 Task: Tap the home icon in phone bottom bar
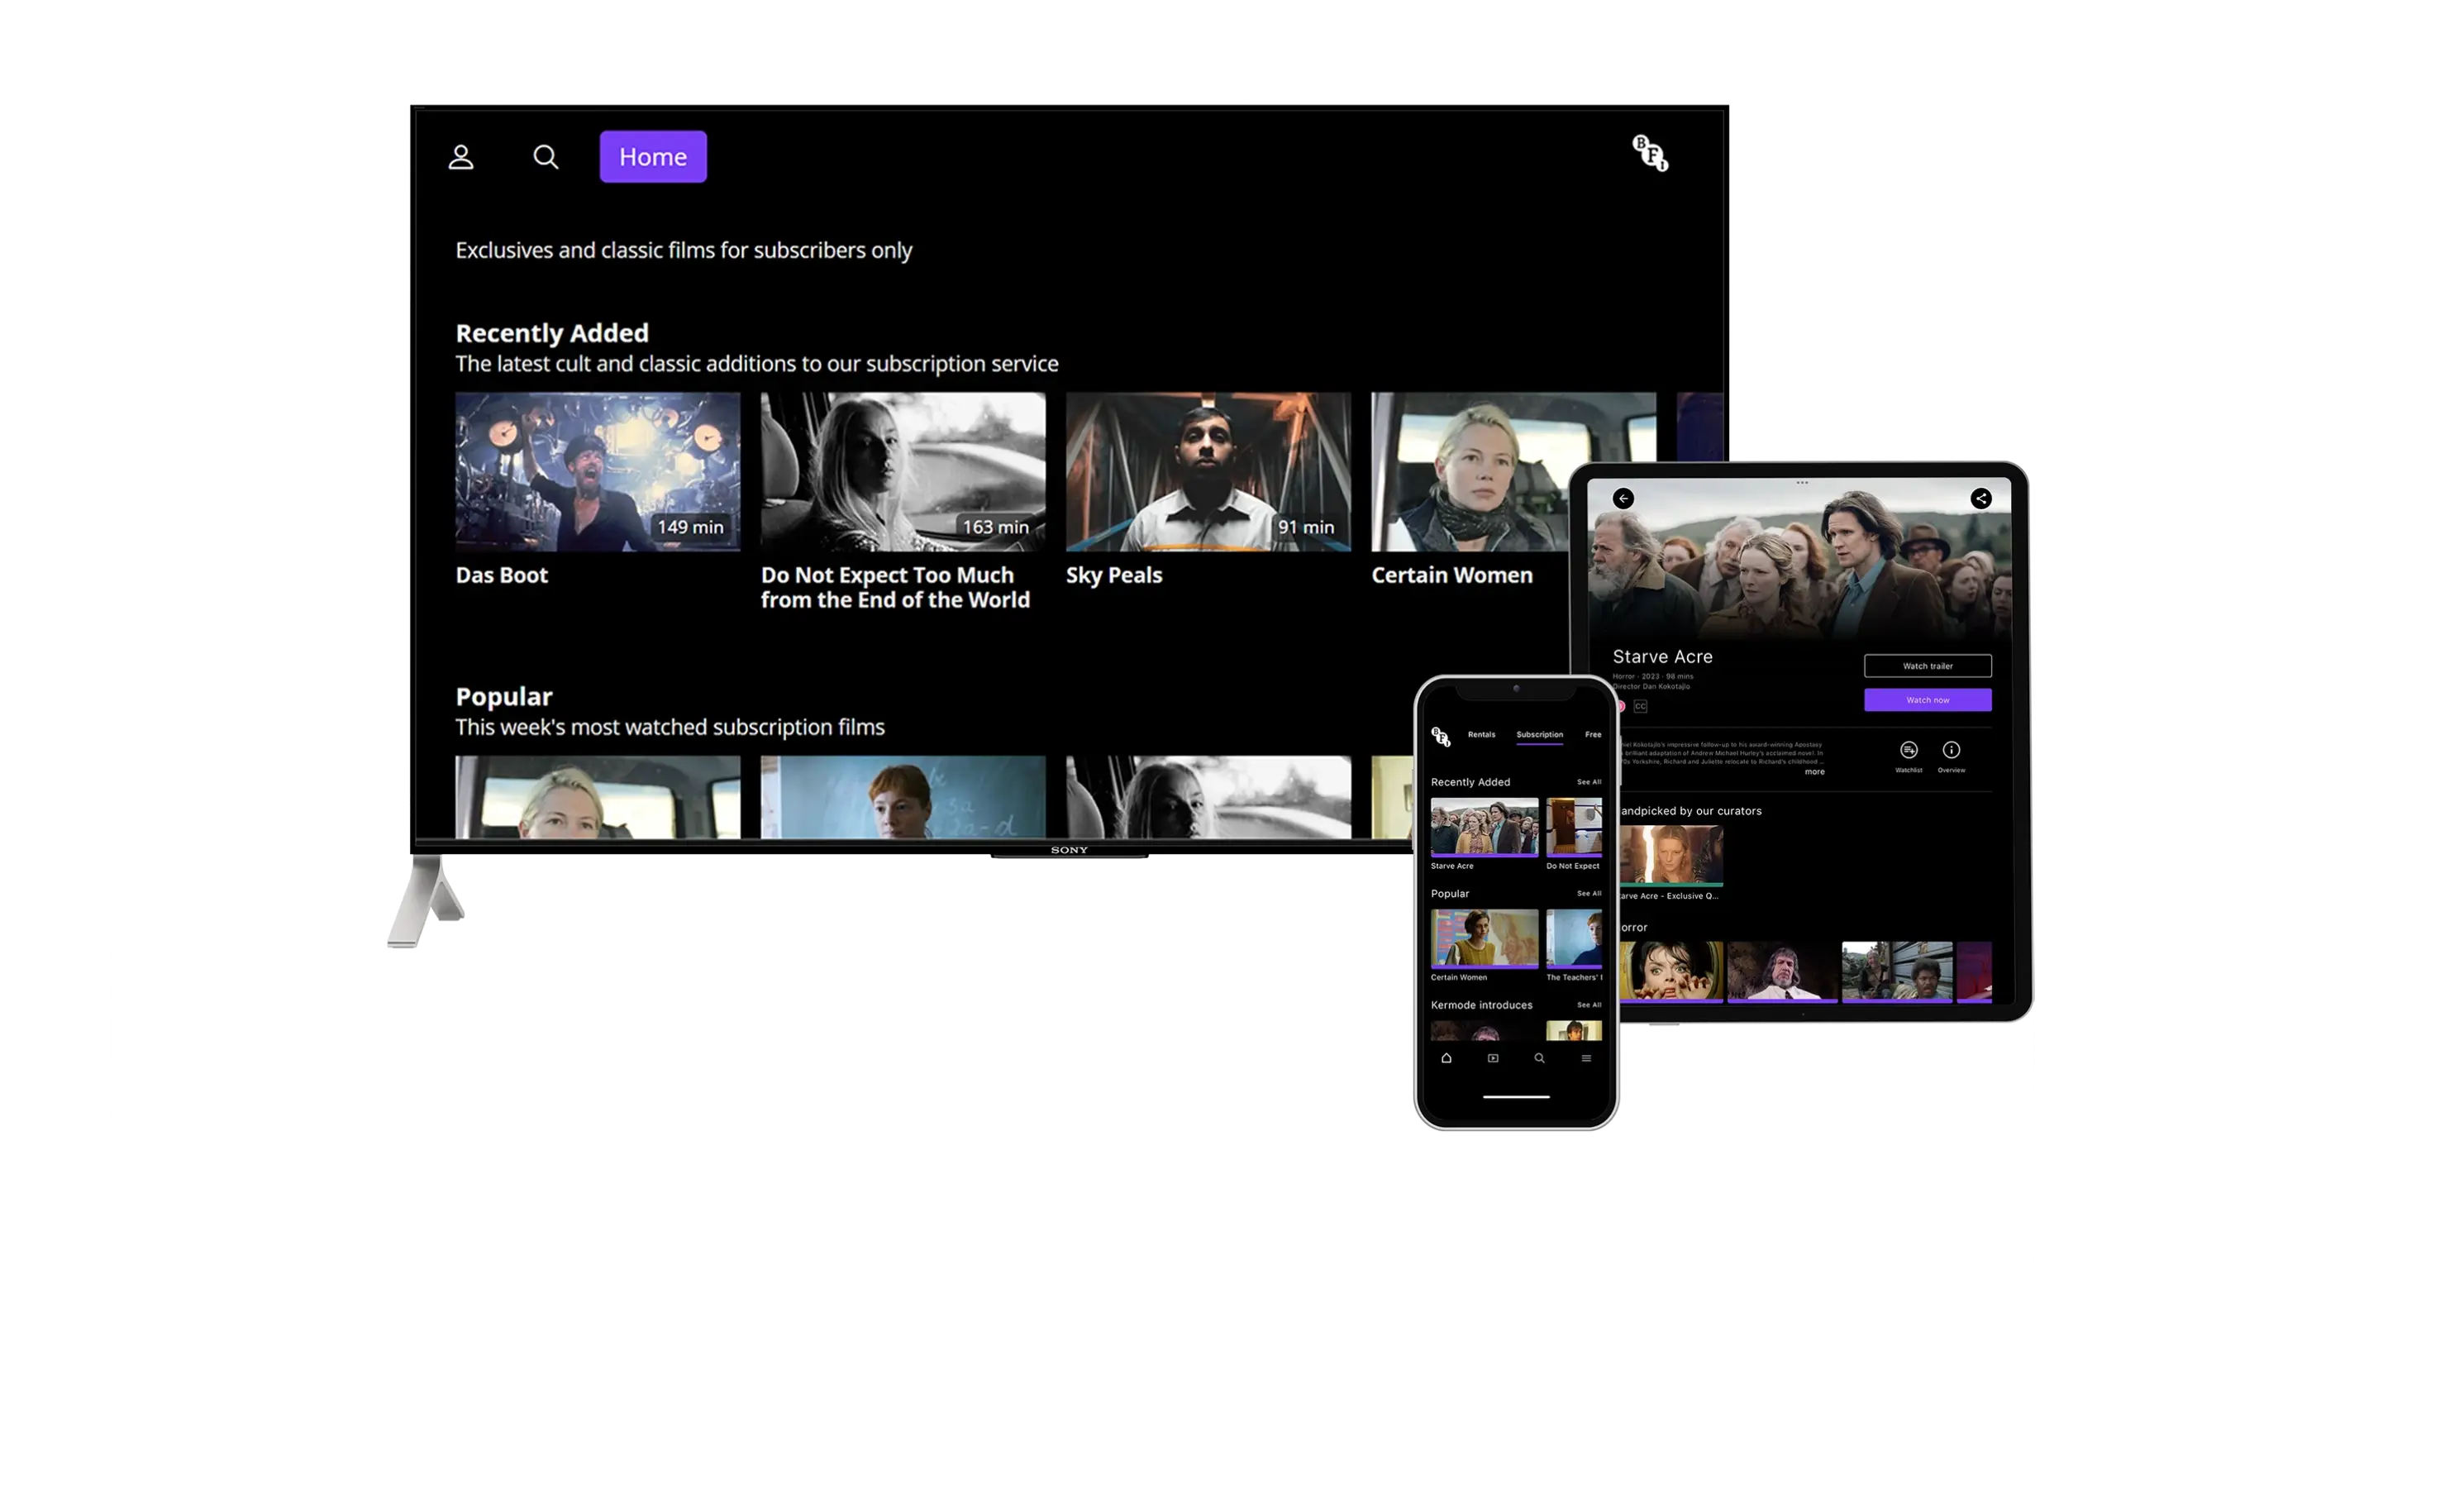click(1446, 1059)
